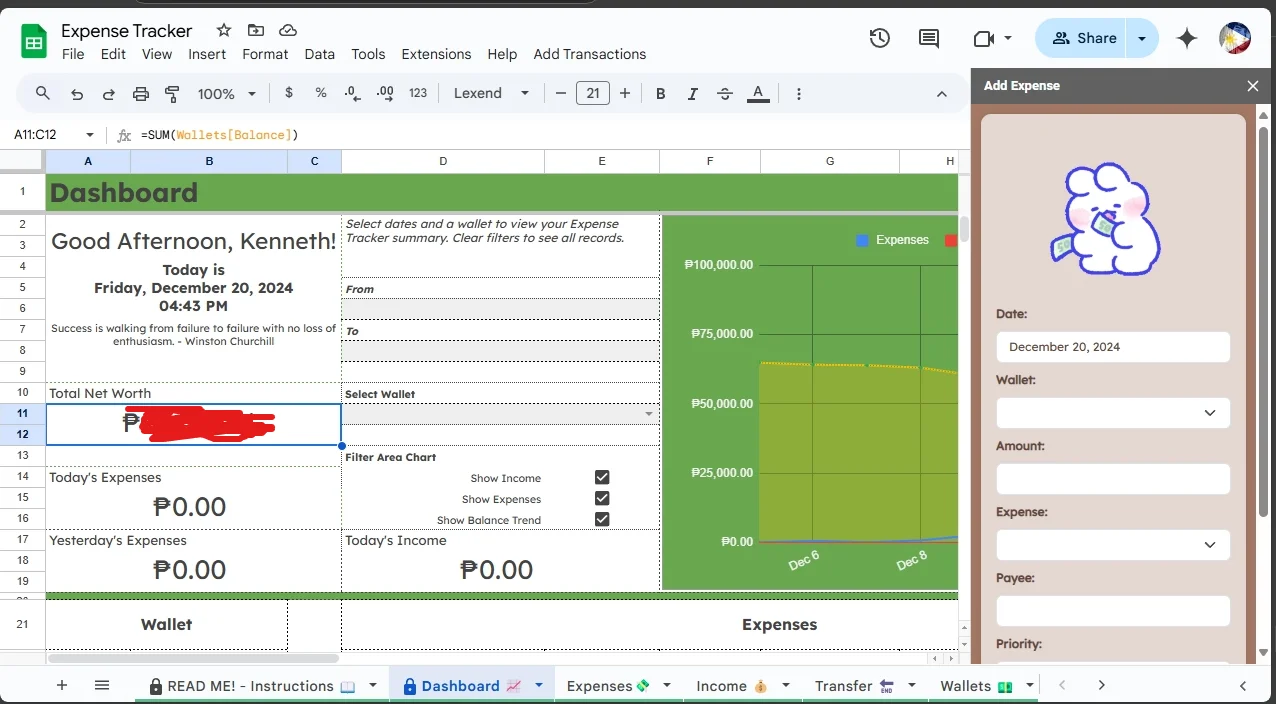Viewport: 1276px width, 704px height.
Task: Check the cloud document status icon
Action: tap(288, 31)
